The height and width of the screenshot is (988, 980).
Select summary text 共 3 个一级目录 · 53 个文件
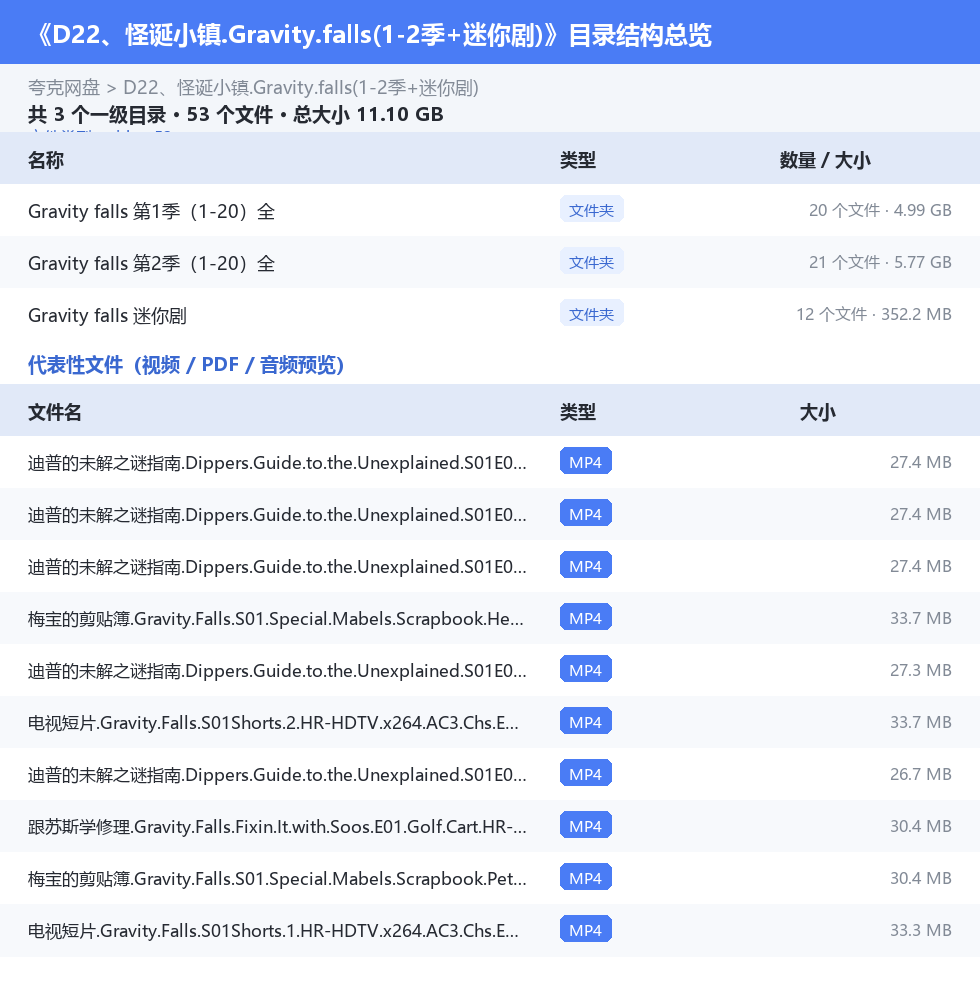[x=151, y=115]
